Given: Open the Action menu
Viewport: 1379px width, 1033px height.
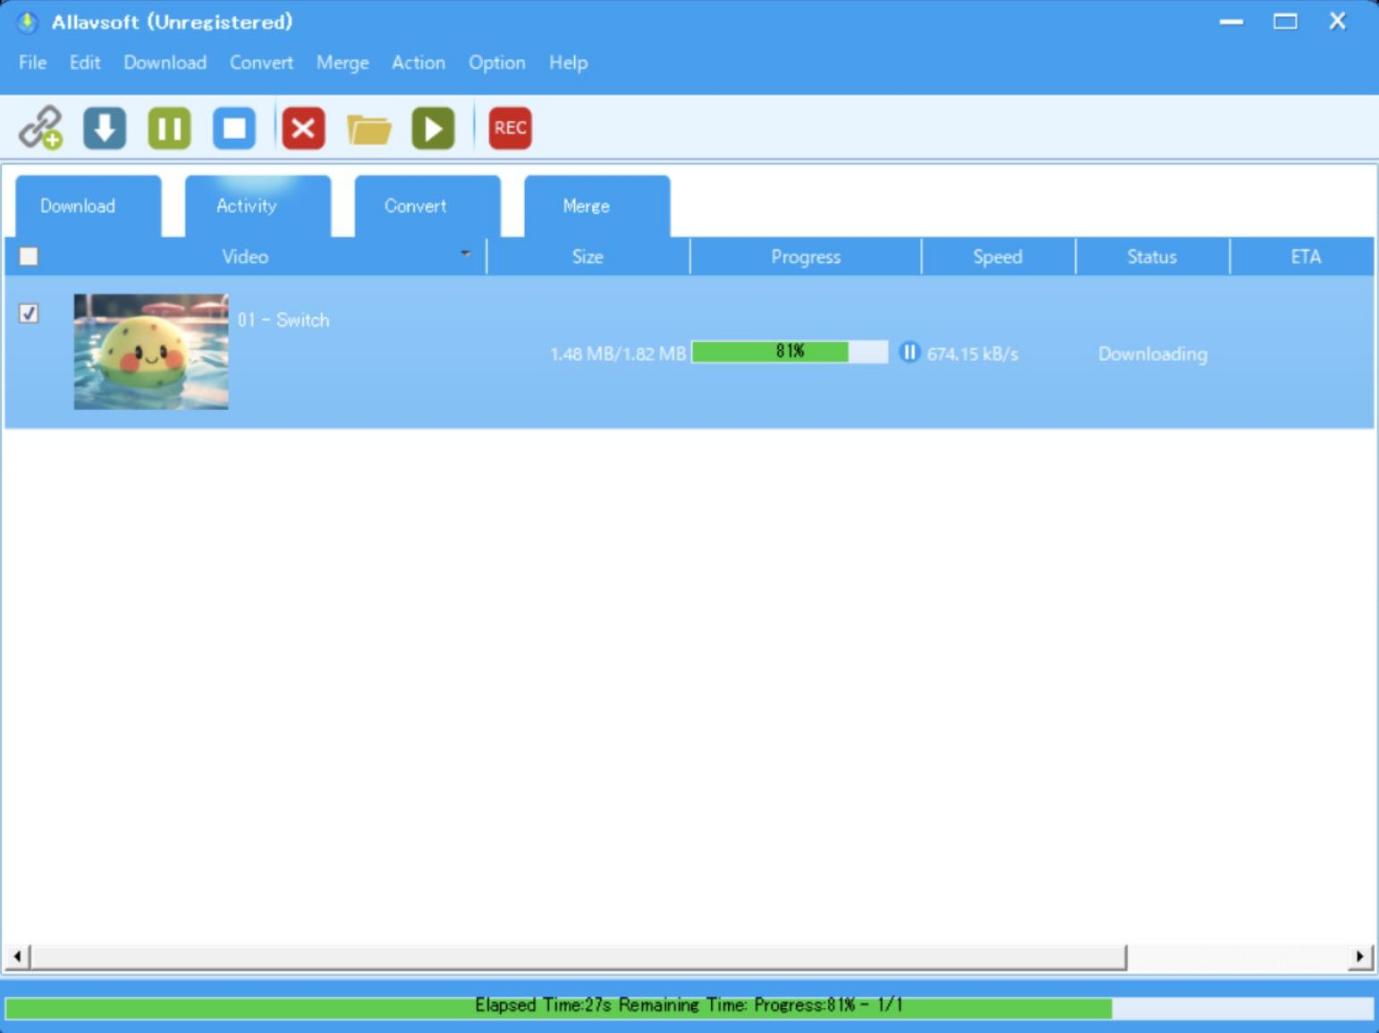Looking at the screenshot, I should (418, 62).
